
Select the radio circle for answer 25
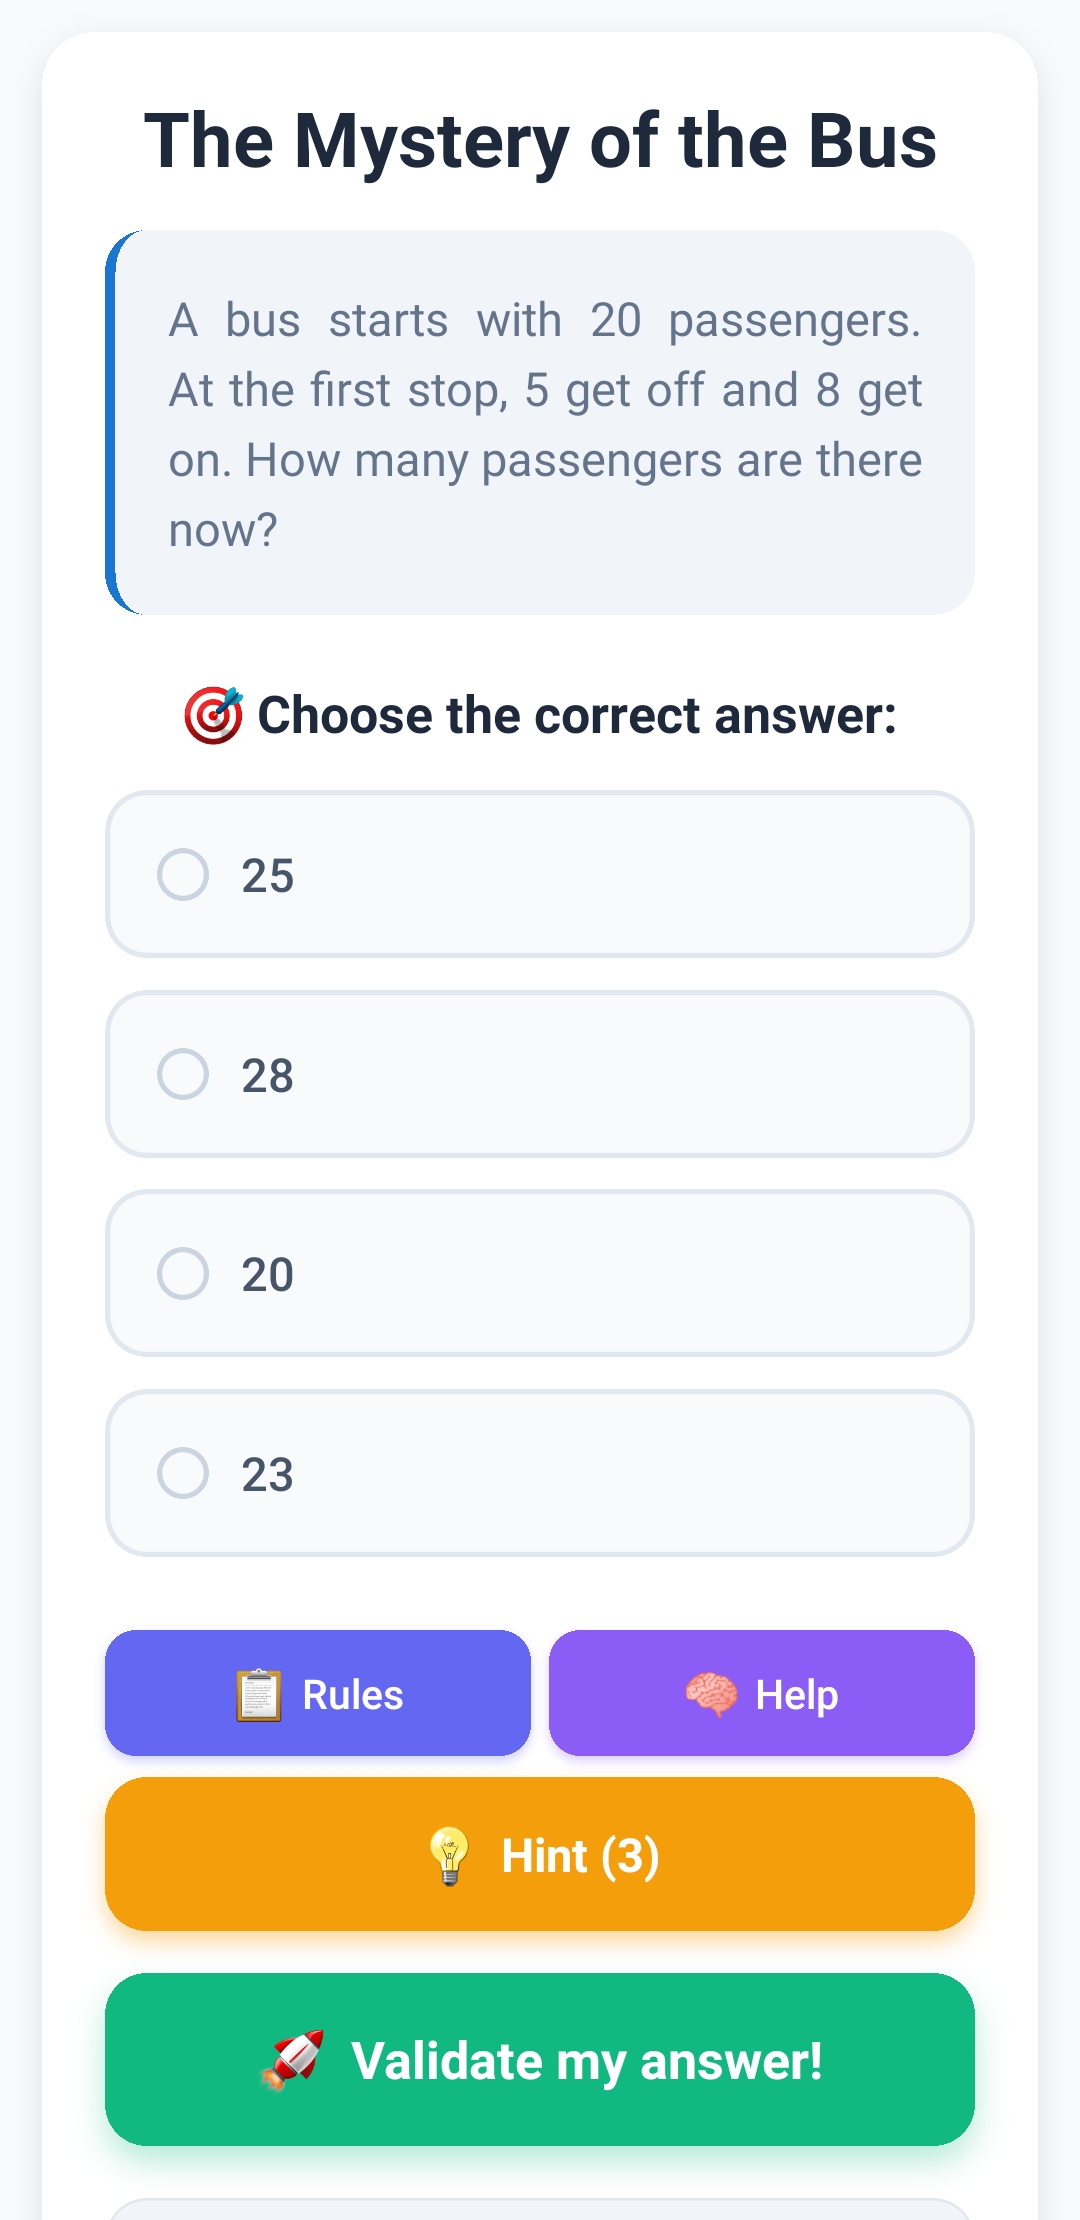click(183, 875)
